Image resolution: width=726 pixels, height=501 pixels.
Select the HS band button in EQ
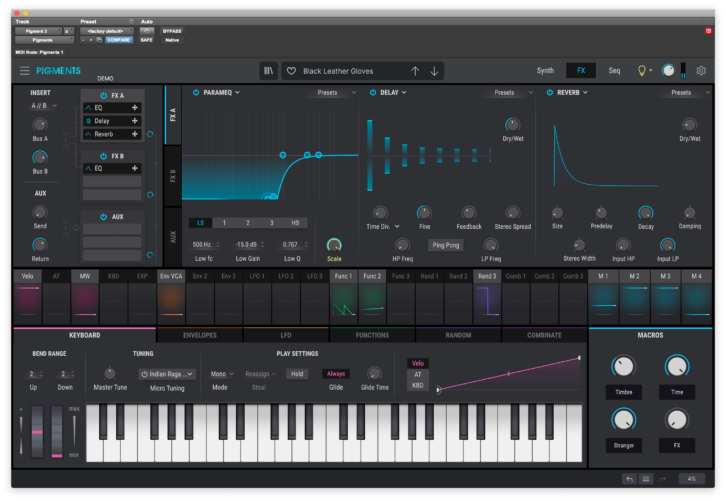click(x=295, y=223)
